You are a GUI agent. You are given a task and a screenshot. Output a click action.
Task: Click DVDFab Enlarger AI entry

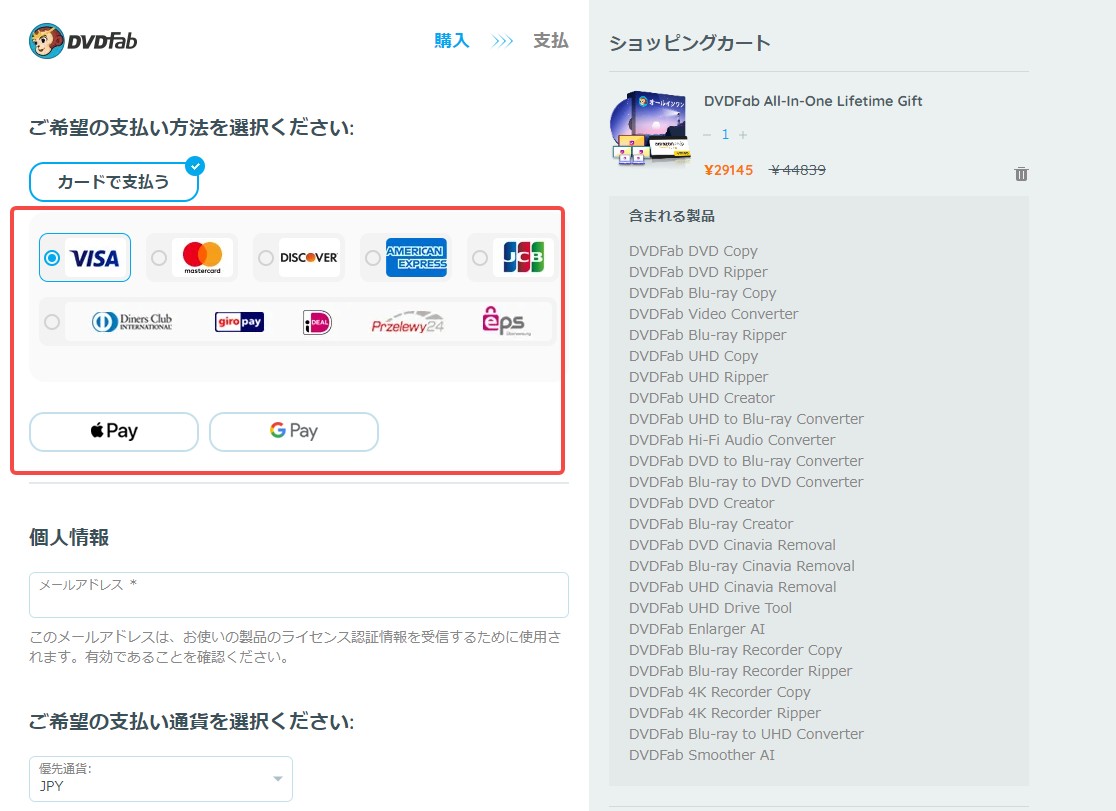pyautogui.click(x=697, y=629)
